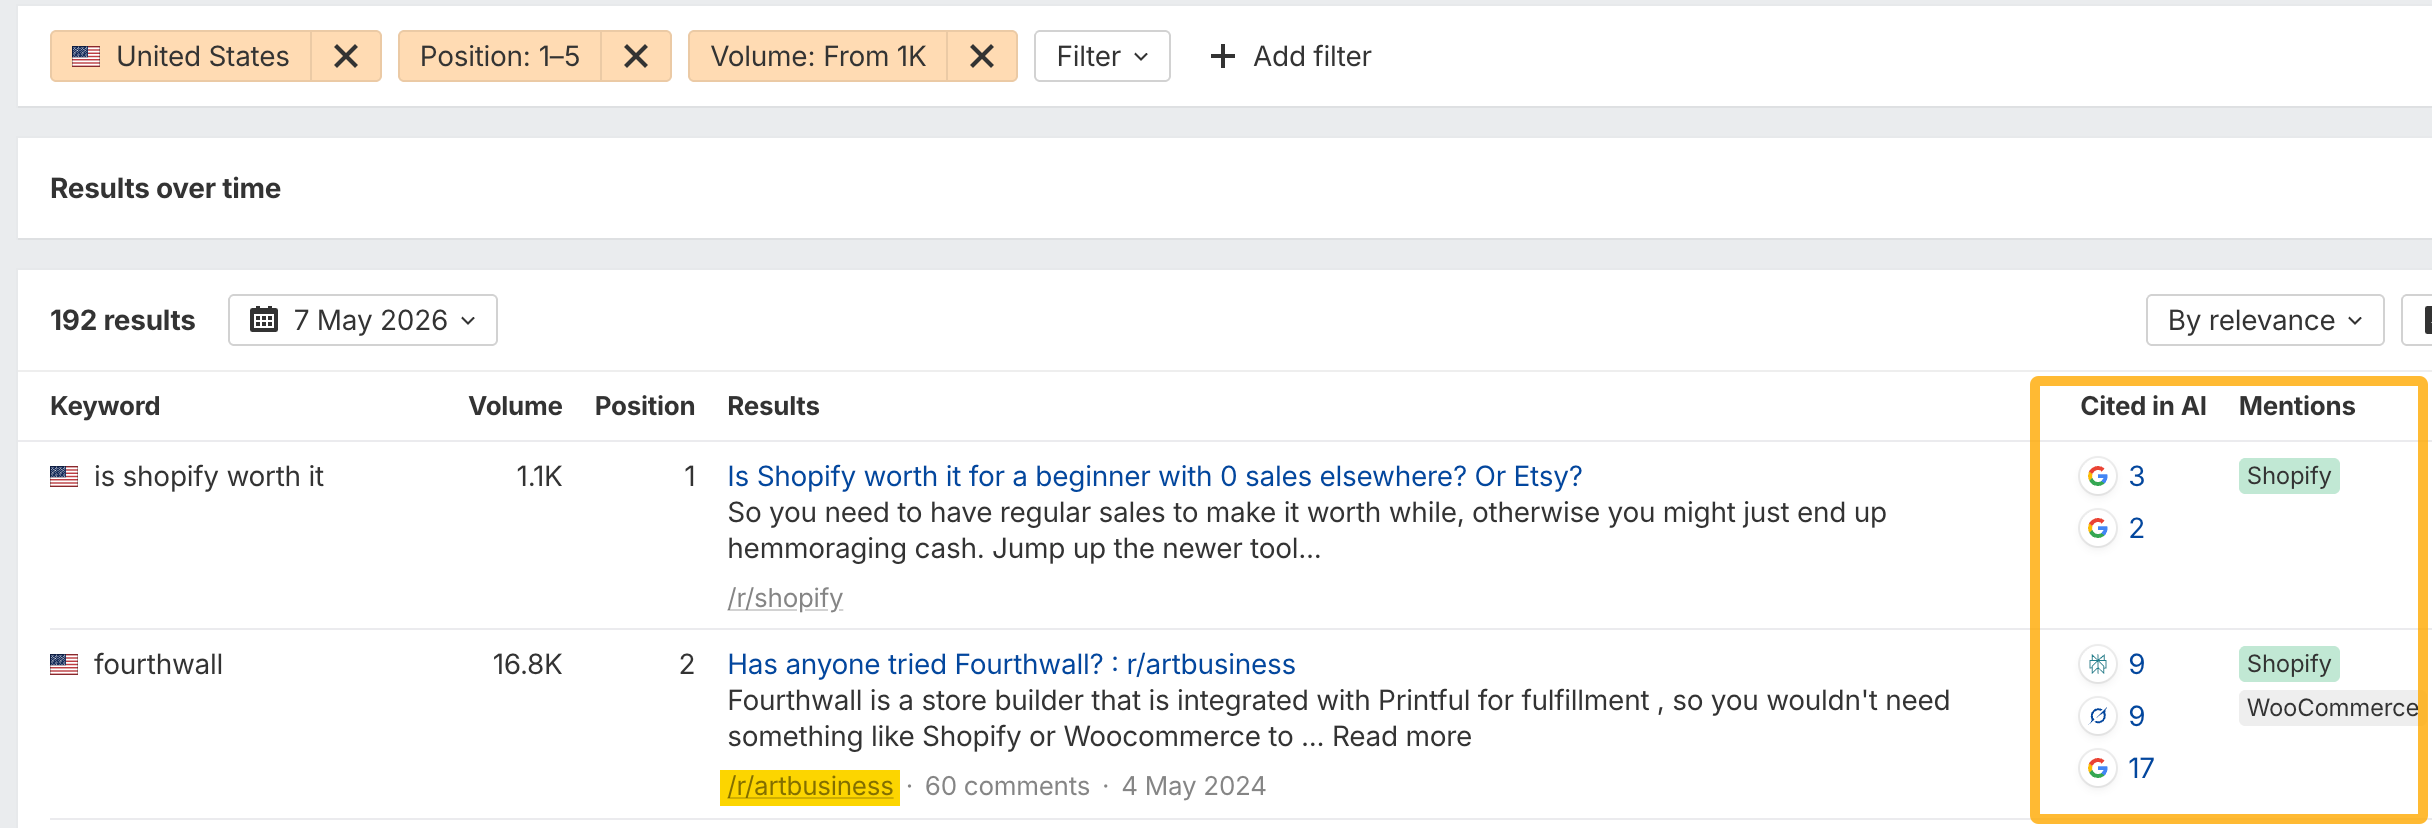Click the Results column header
The width and height of the screenshot is (2432, 828).
(x=773, y=406)
